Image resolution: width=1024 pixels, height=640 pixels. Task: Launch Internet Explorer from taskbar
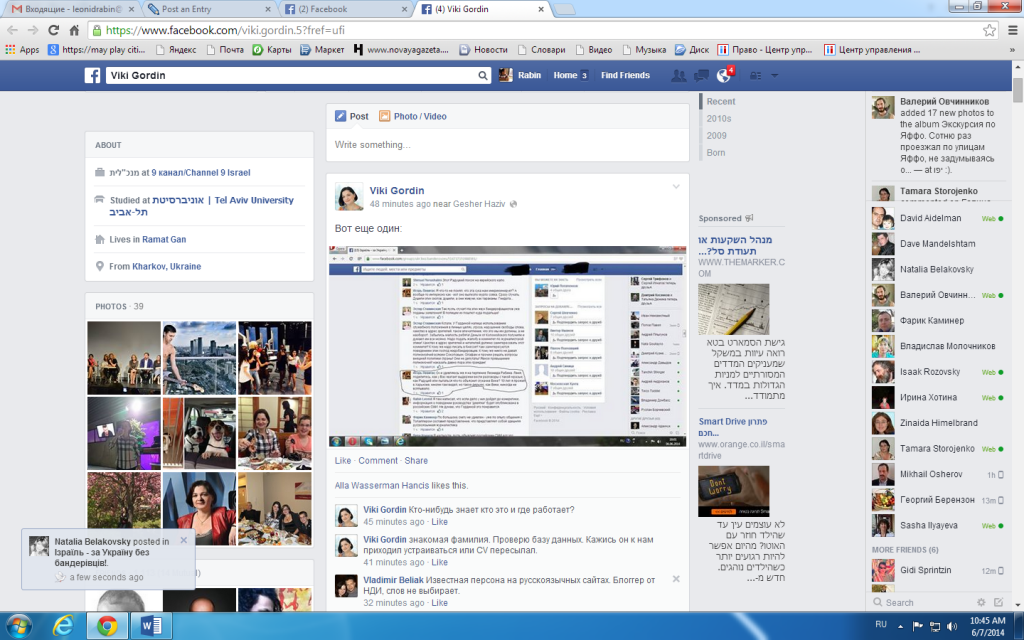63,626
